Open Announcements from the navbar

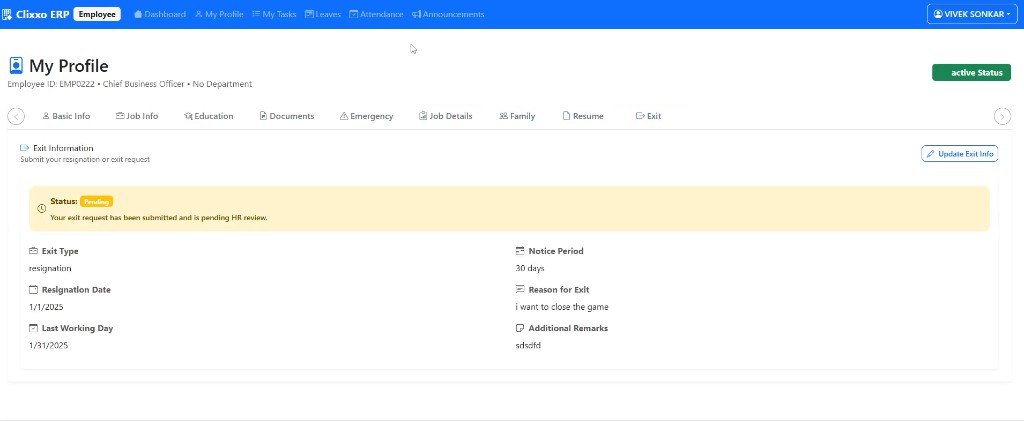[x=448, y=14]
